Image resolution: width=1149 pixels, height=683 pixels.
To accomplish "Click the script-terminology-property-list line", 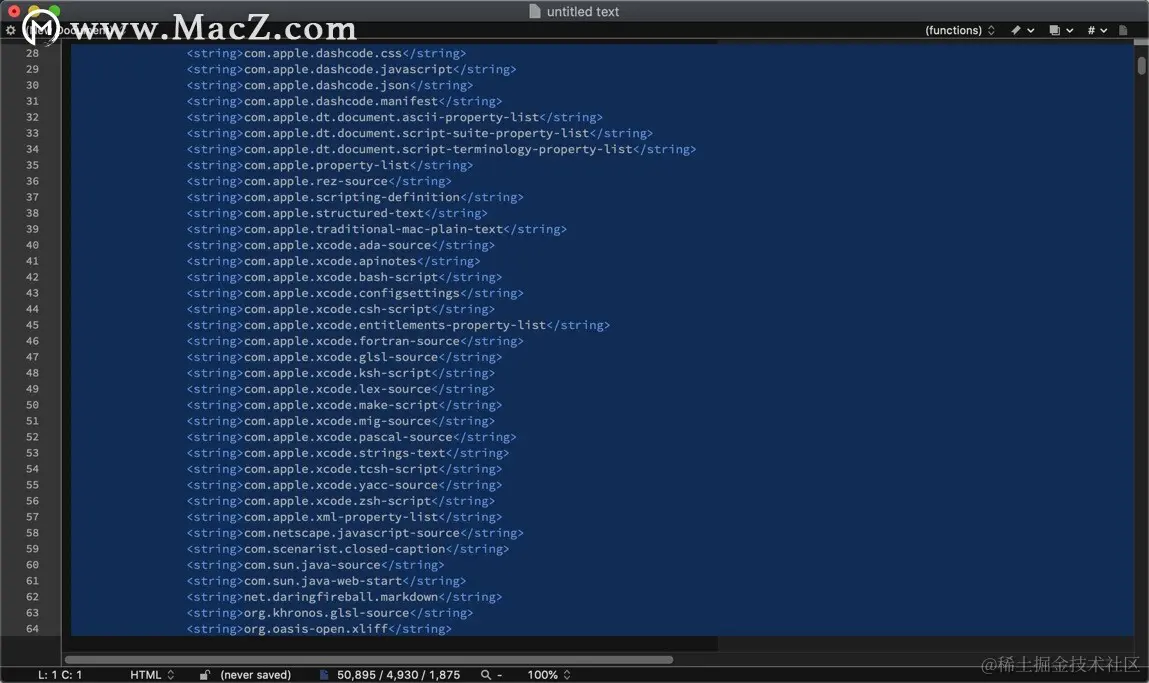I will [441, 149].
